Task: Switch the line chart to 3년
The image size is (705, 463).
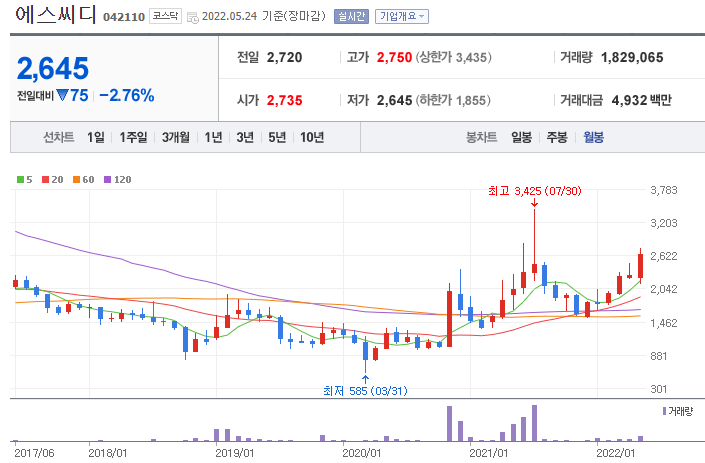Action: pos(245,137)
